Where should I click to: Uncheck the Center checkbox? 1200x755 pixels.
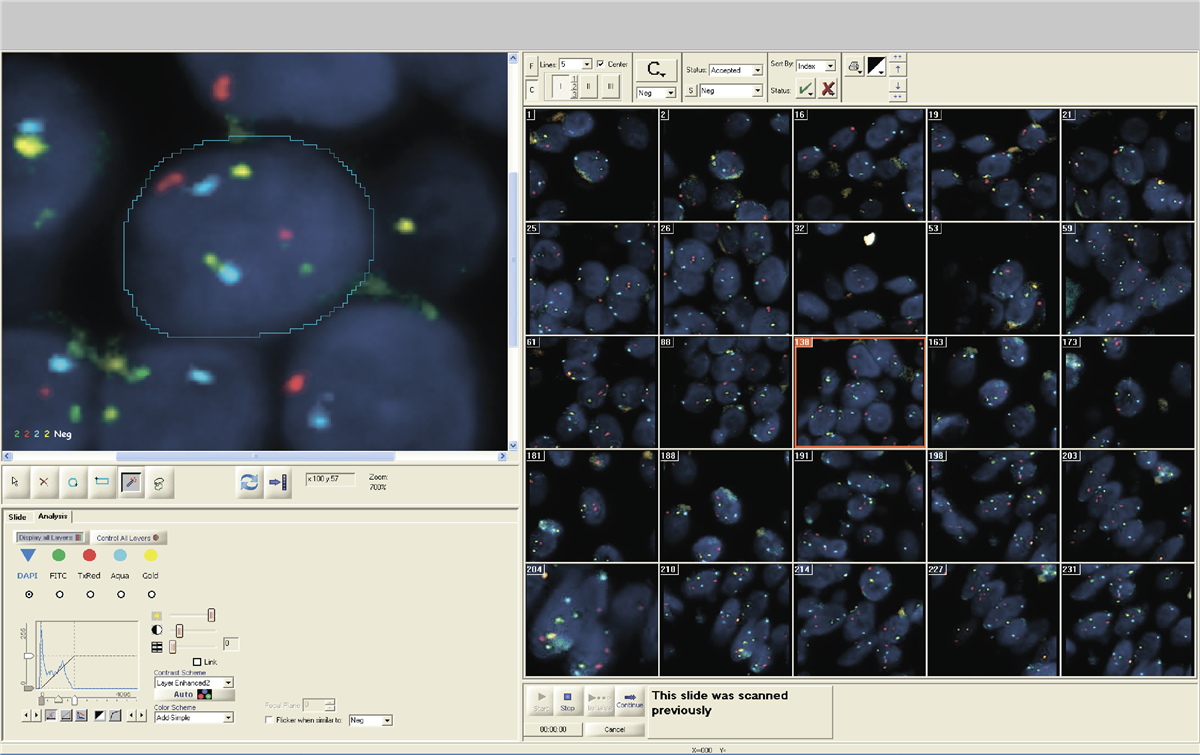[600, 64]
